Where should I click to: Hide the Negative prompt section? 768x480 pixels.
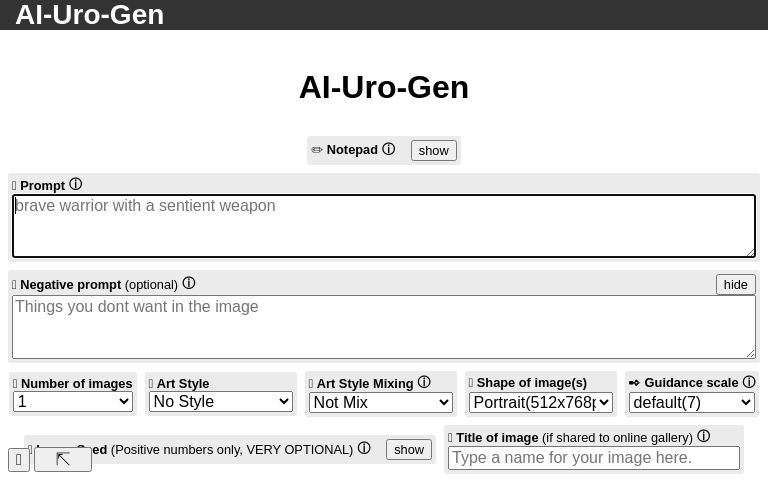[735, 284]
